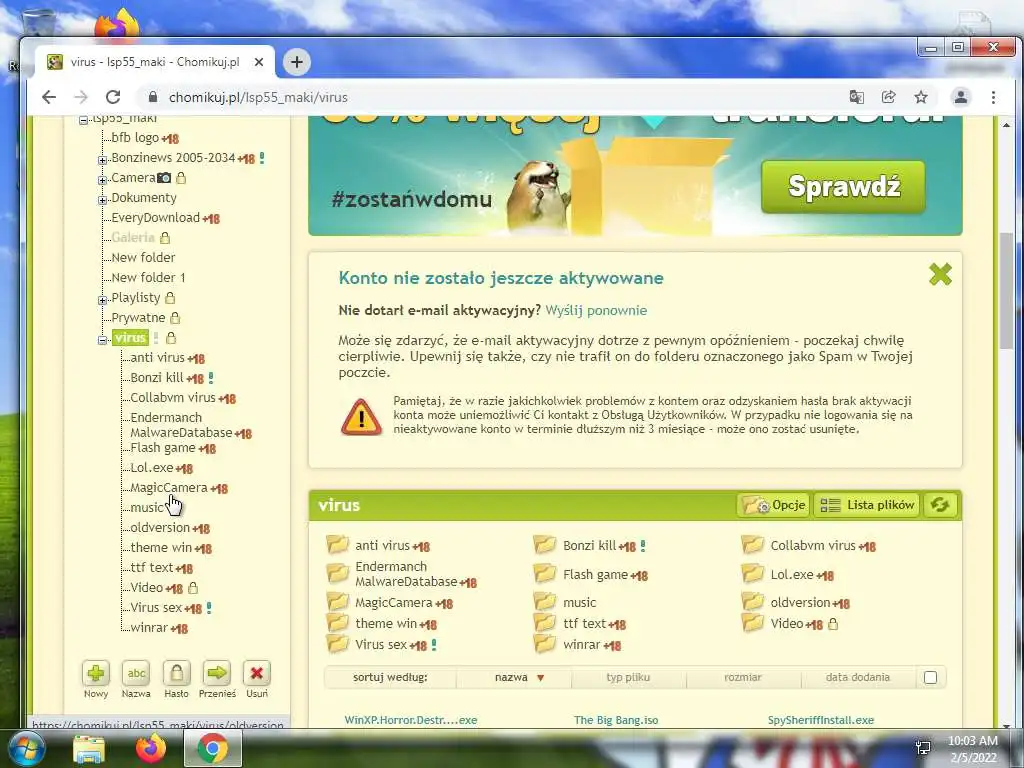1024x768 pixels.
Task: Select bfb logo in folder tree
Action: click(135, 138)
